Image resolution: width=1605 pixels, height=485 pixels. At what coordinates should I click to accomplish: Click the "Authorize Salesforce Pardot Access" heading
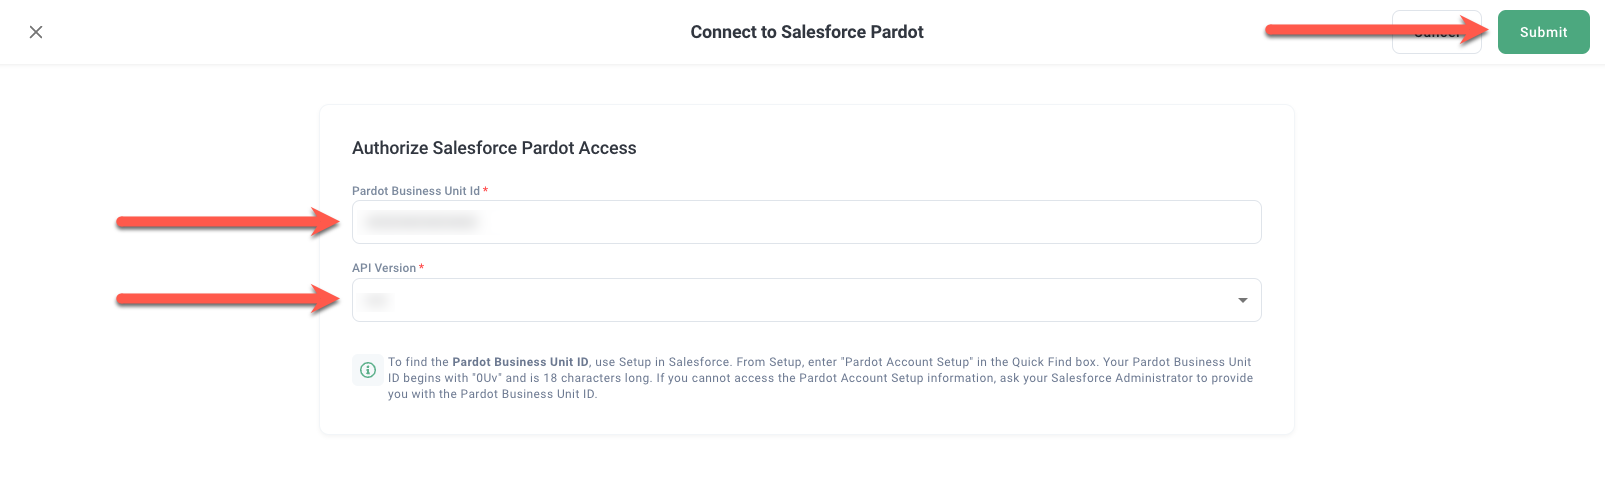tap(494, 148)
